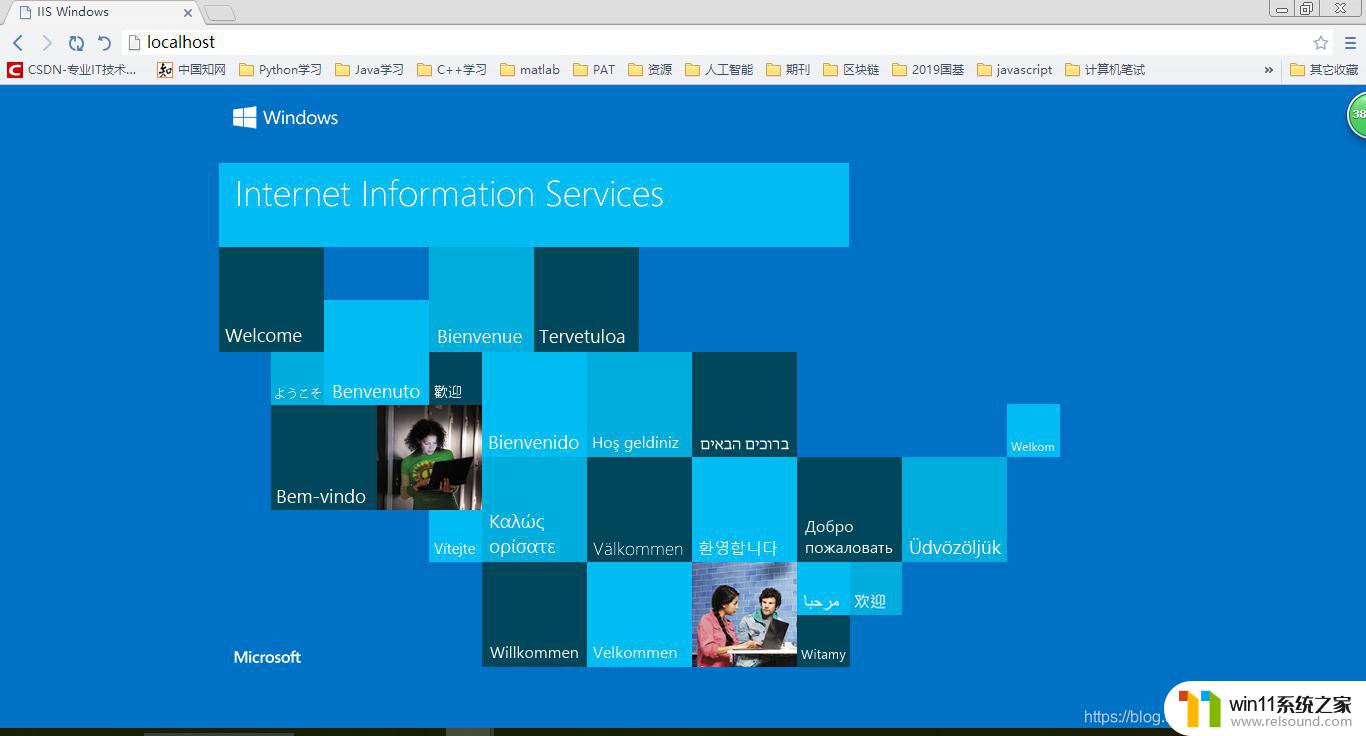1366x736 pixels.
Task: Click the Hebrew ברוכים הבאים tile
Action: 744,405
